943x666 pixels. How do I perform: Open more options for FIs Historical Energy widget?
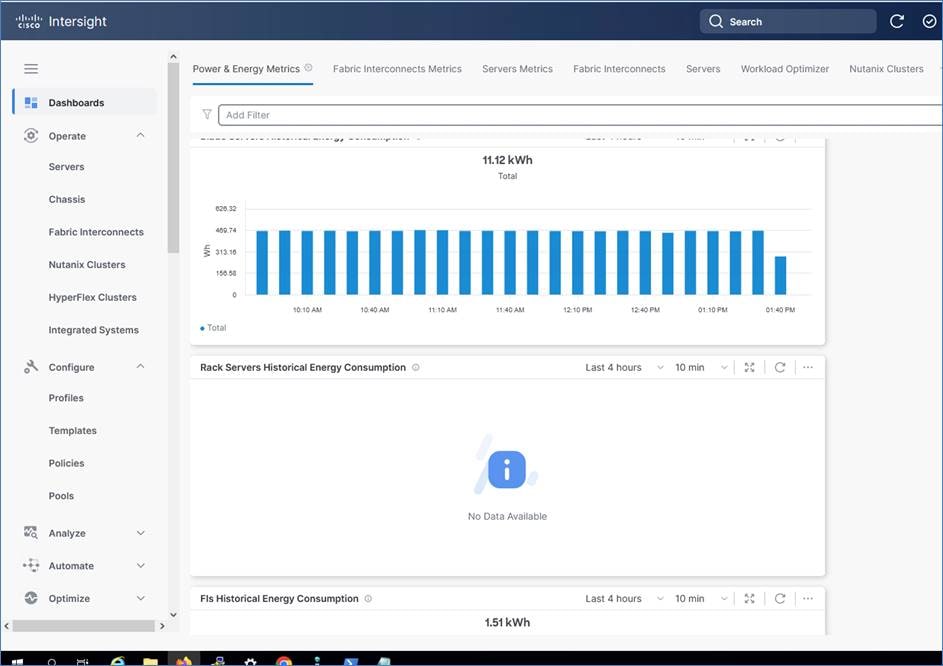[x=808, y=599]
